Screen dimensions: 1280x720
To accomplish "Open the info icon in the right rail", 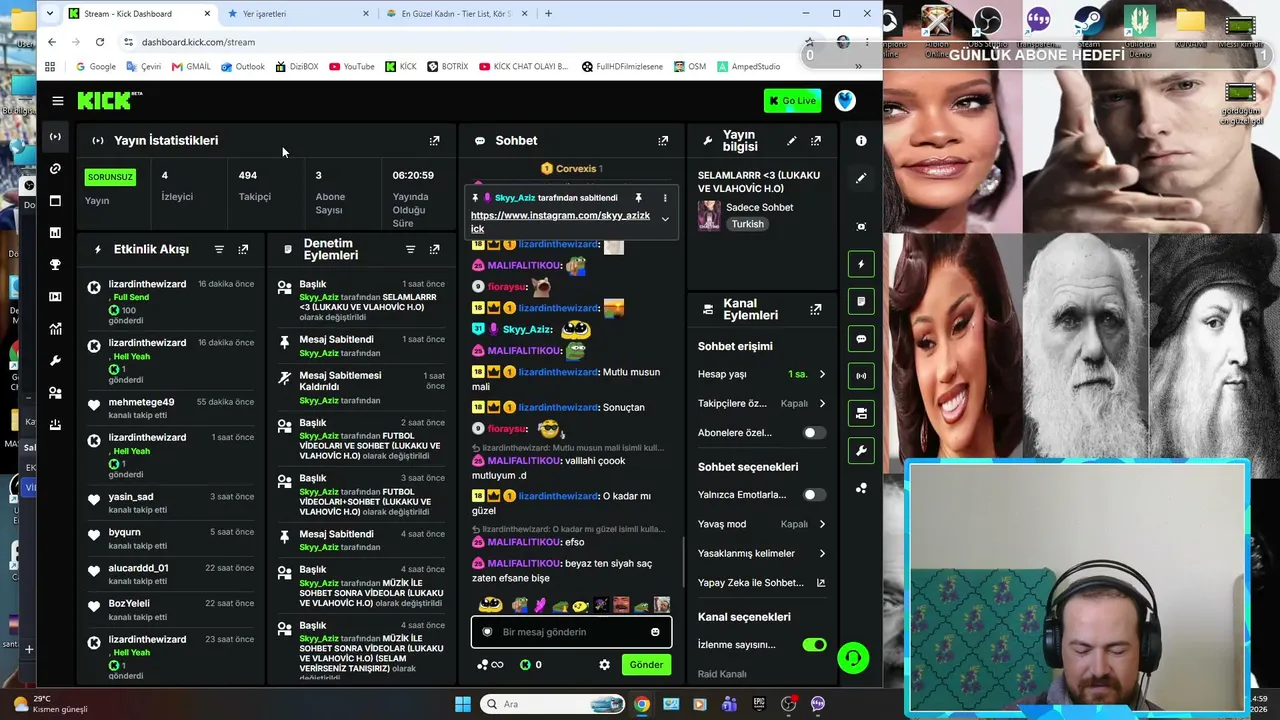I will click(861, 141).
